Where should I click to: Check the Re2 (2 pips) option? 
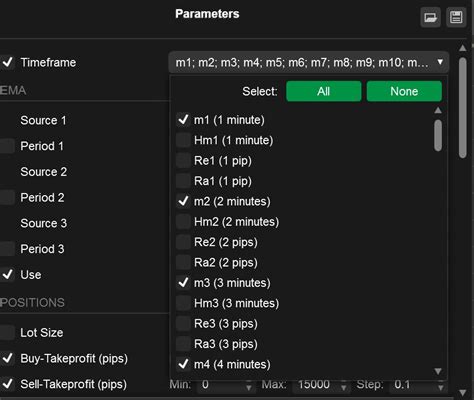[183, 242]
